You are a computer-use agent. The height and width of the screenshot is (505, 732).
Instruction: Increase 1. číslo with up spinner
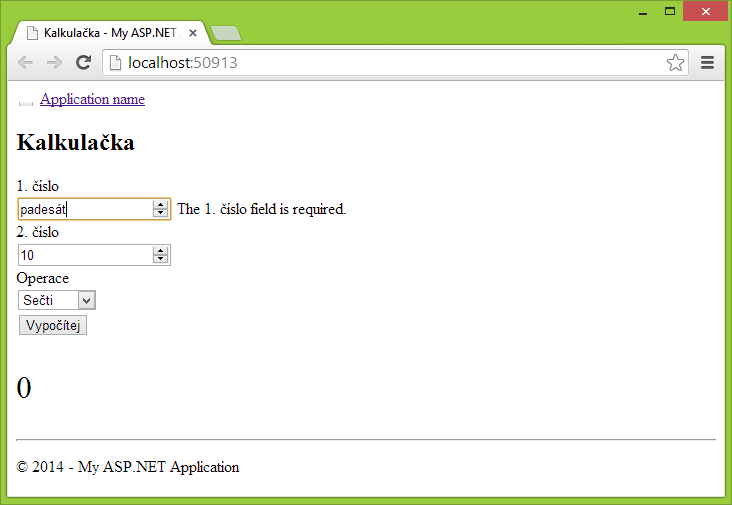160,205
